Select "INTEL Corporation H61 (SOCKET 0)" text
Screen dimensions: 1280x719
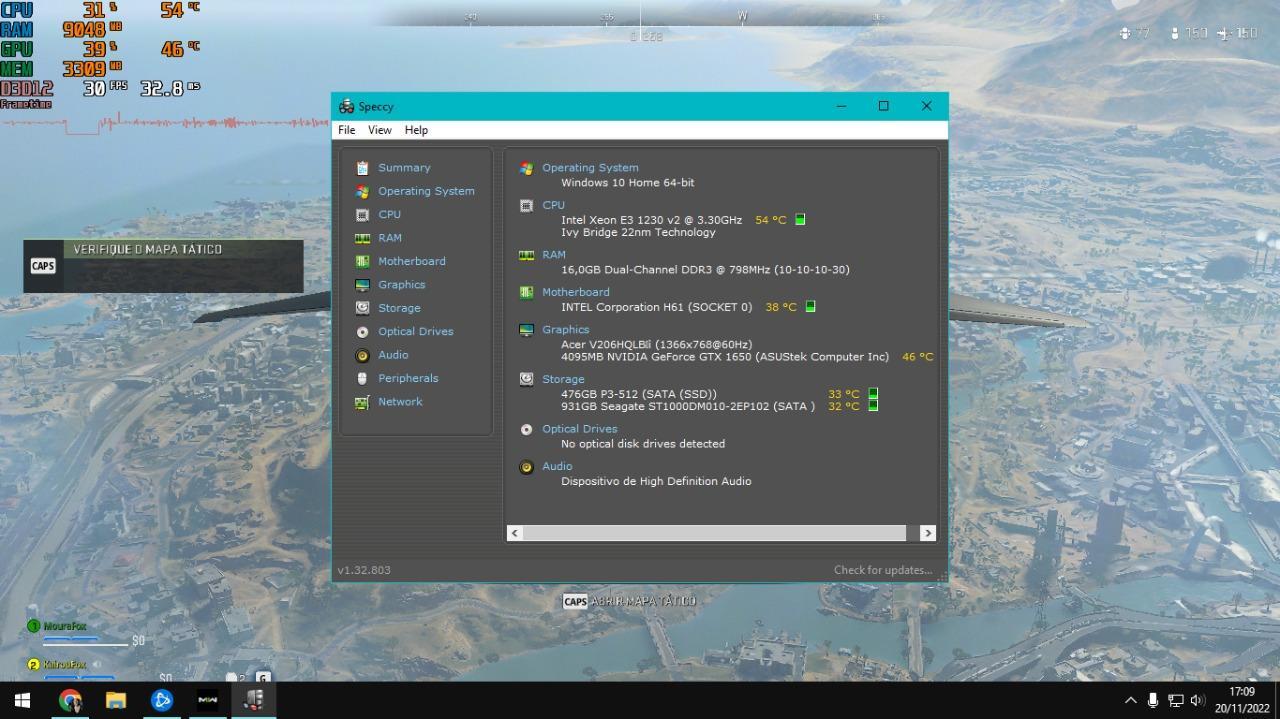[656, 307]
